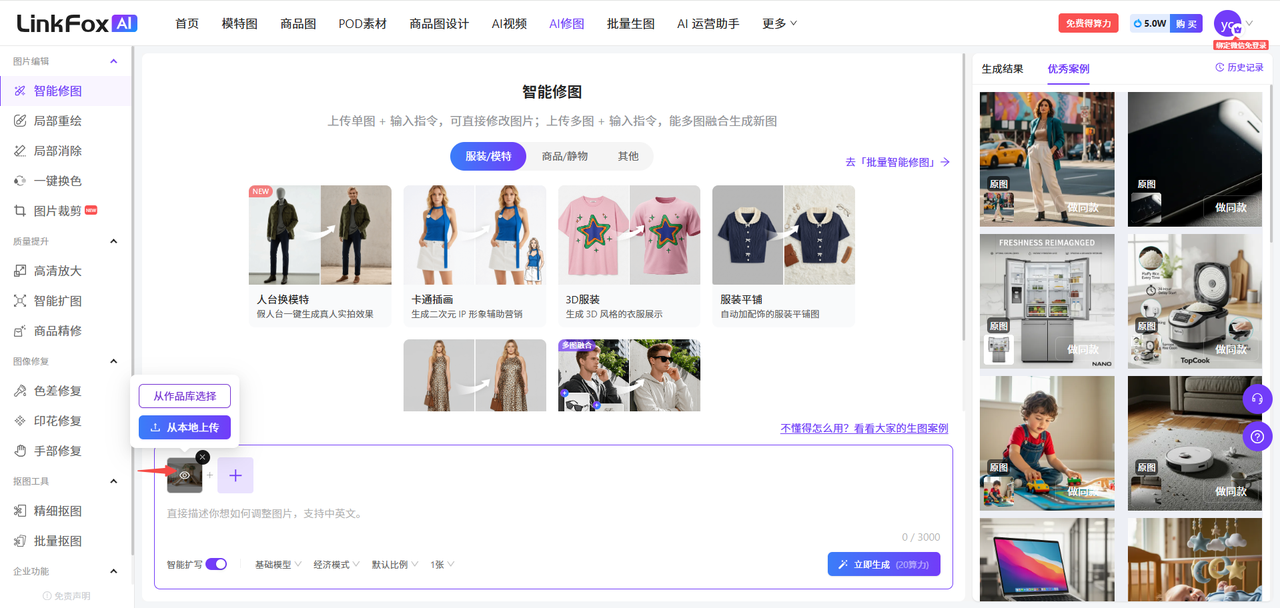Toggle the 智能扩写 switch
The width and height of the screenshot is (1280, 608).
216,564
